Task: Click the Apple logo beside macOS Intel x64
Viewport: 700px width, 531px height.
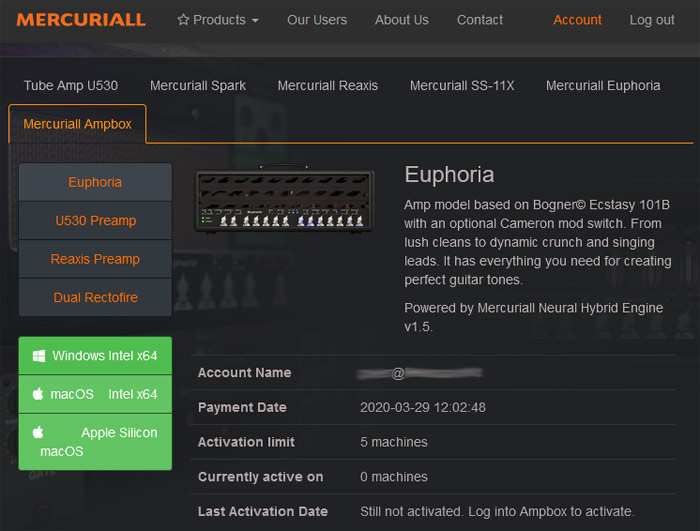Action: [x=37, y=394]
